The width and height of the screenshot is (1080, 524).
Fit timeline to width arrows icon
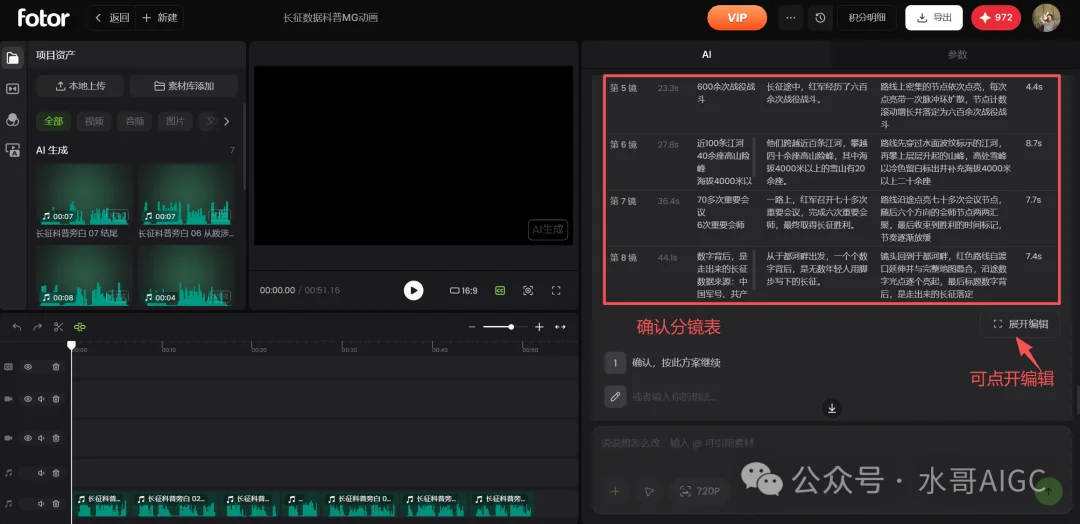point(560,327)
